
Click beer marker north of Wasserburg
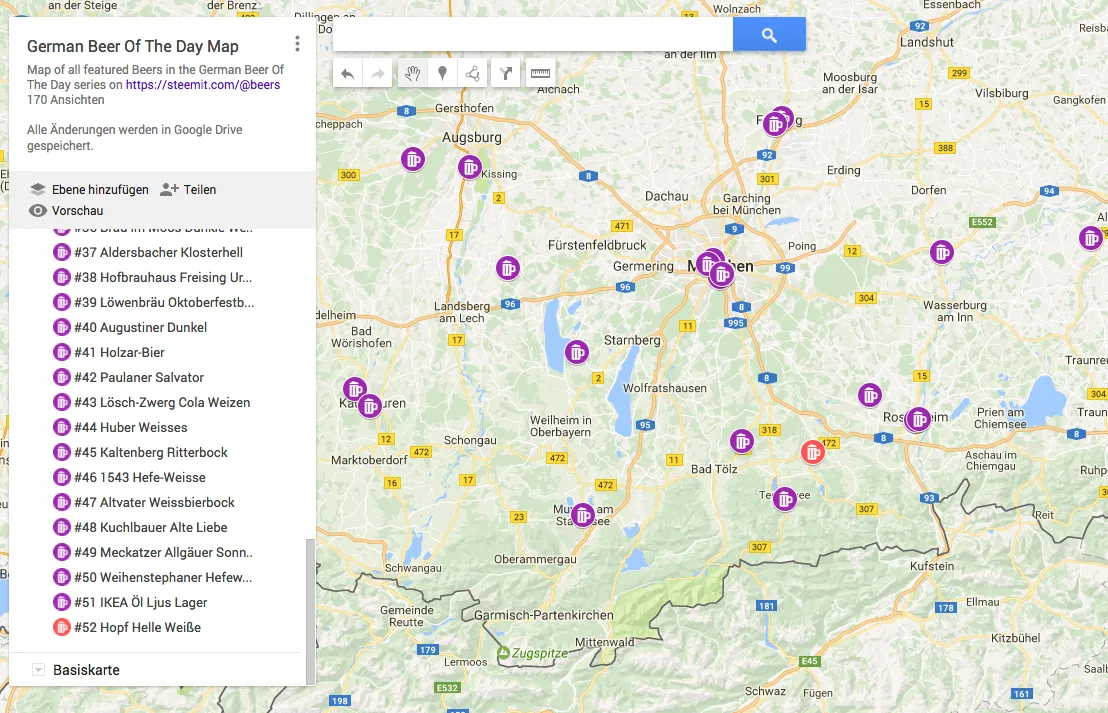(x=941, y=252)
